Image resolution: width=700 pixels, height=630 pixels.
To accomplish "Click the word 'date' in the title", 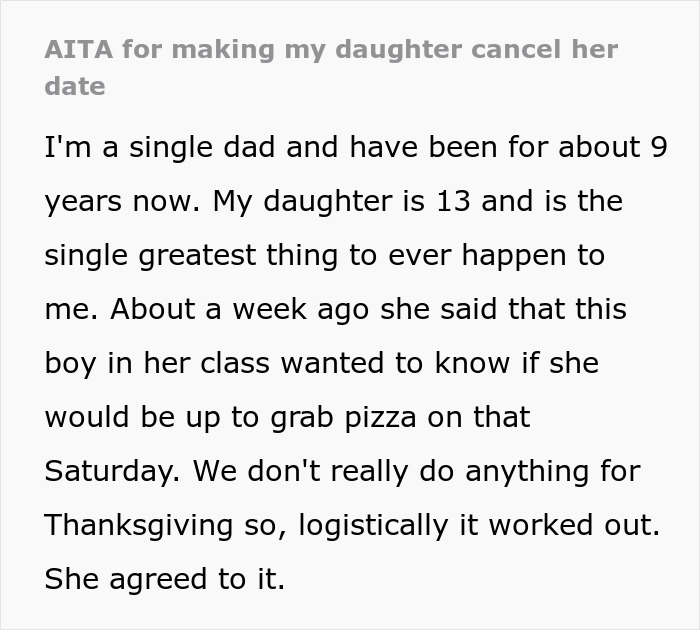I will [x=75, y=86].
